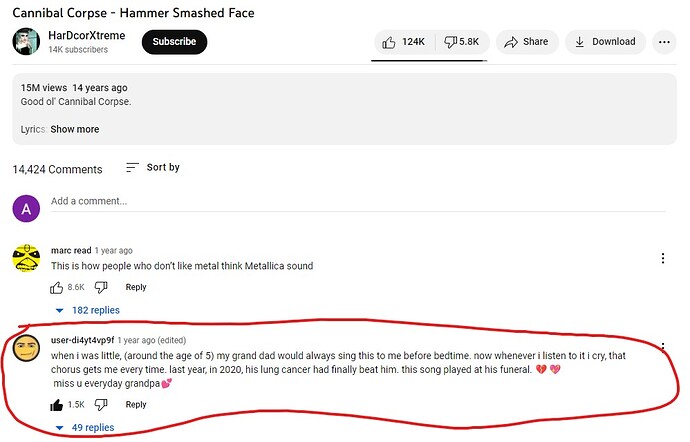Open the HarDcorXtreme channel name link
Image resolution: width=690 pixels, height=442 pixels.
tap(87, 35)
